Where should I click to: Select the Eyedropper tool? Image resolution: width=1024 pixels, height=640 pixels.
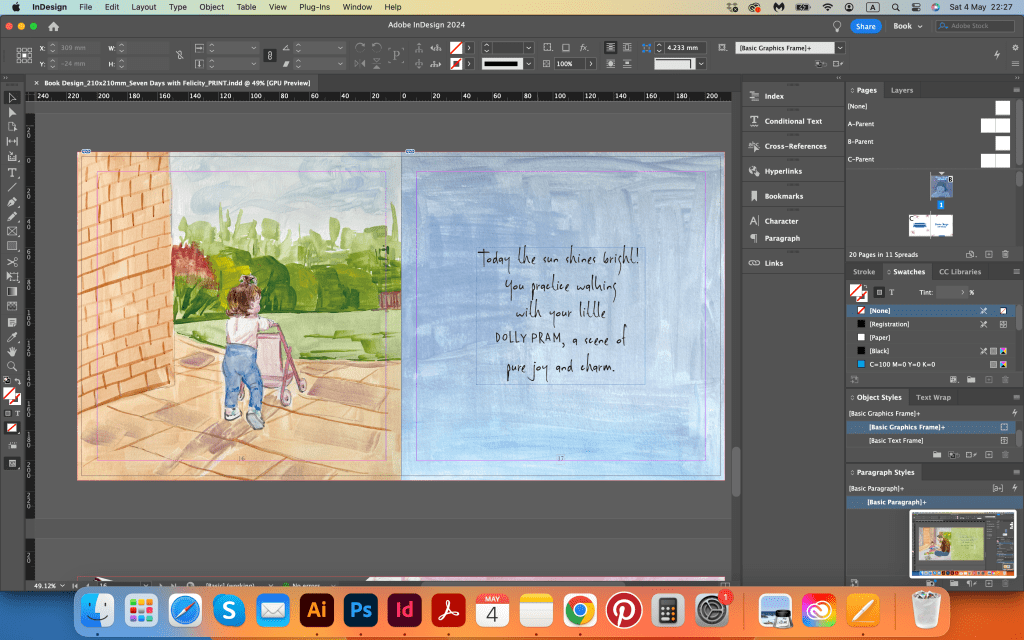[12, 336]
